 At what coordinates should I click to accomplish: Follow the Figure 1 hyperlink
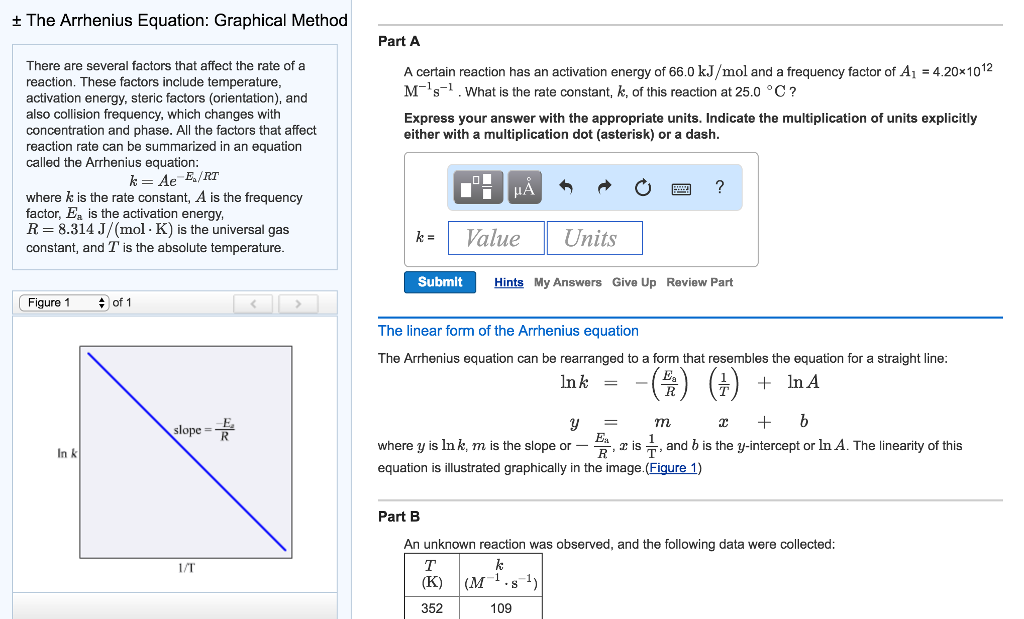tap(673, 468)
